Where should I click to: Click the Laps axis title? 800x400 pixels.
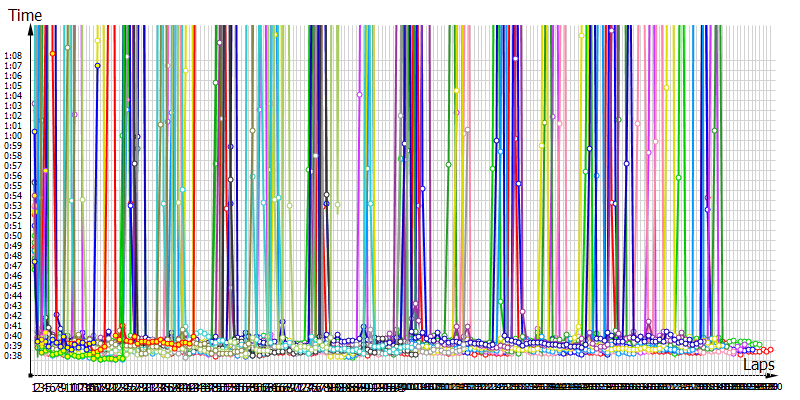(758, 366)
